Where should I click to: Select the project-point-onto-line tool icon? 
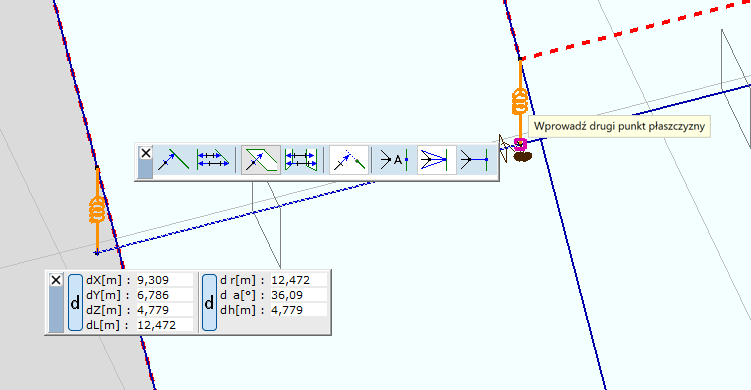(x=173, y=160)
